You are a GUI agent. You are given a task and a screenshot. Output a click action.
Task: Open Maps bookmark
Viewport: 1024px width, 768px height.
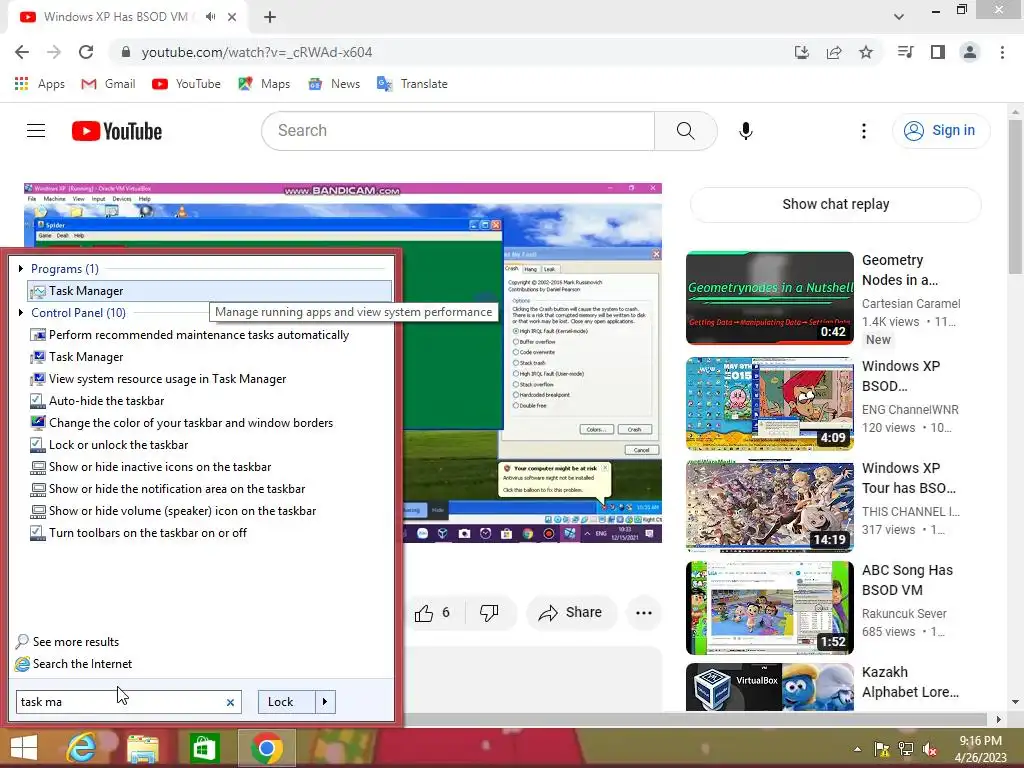(x=264, y=84)
